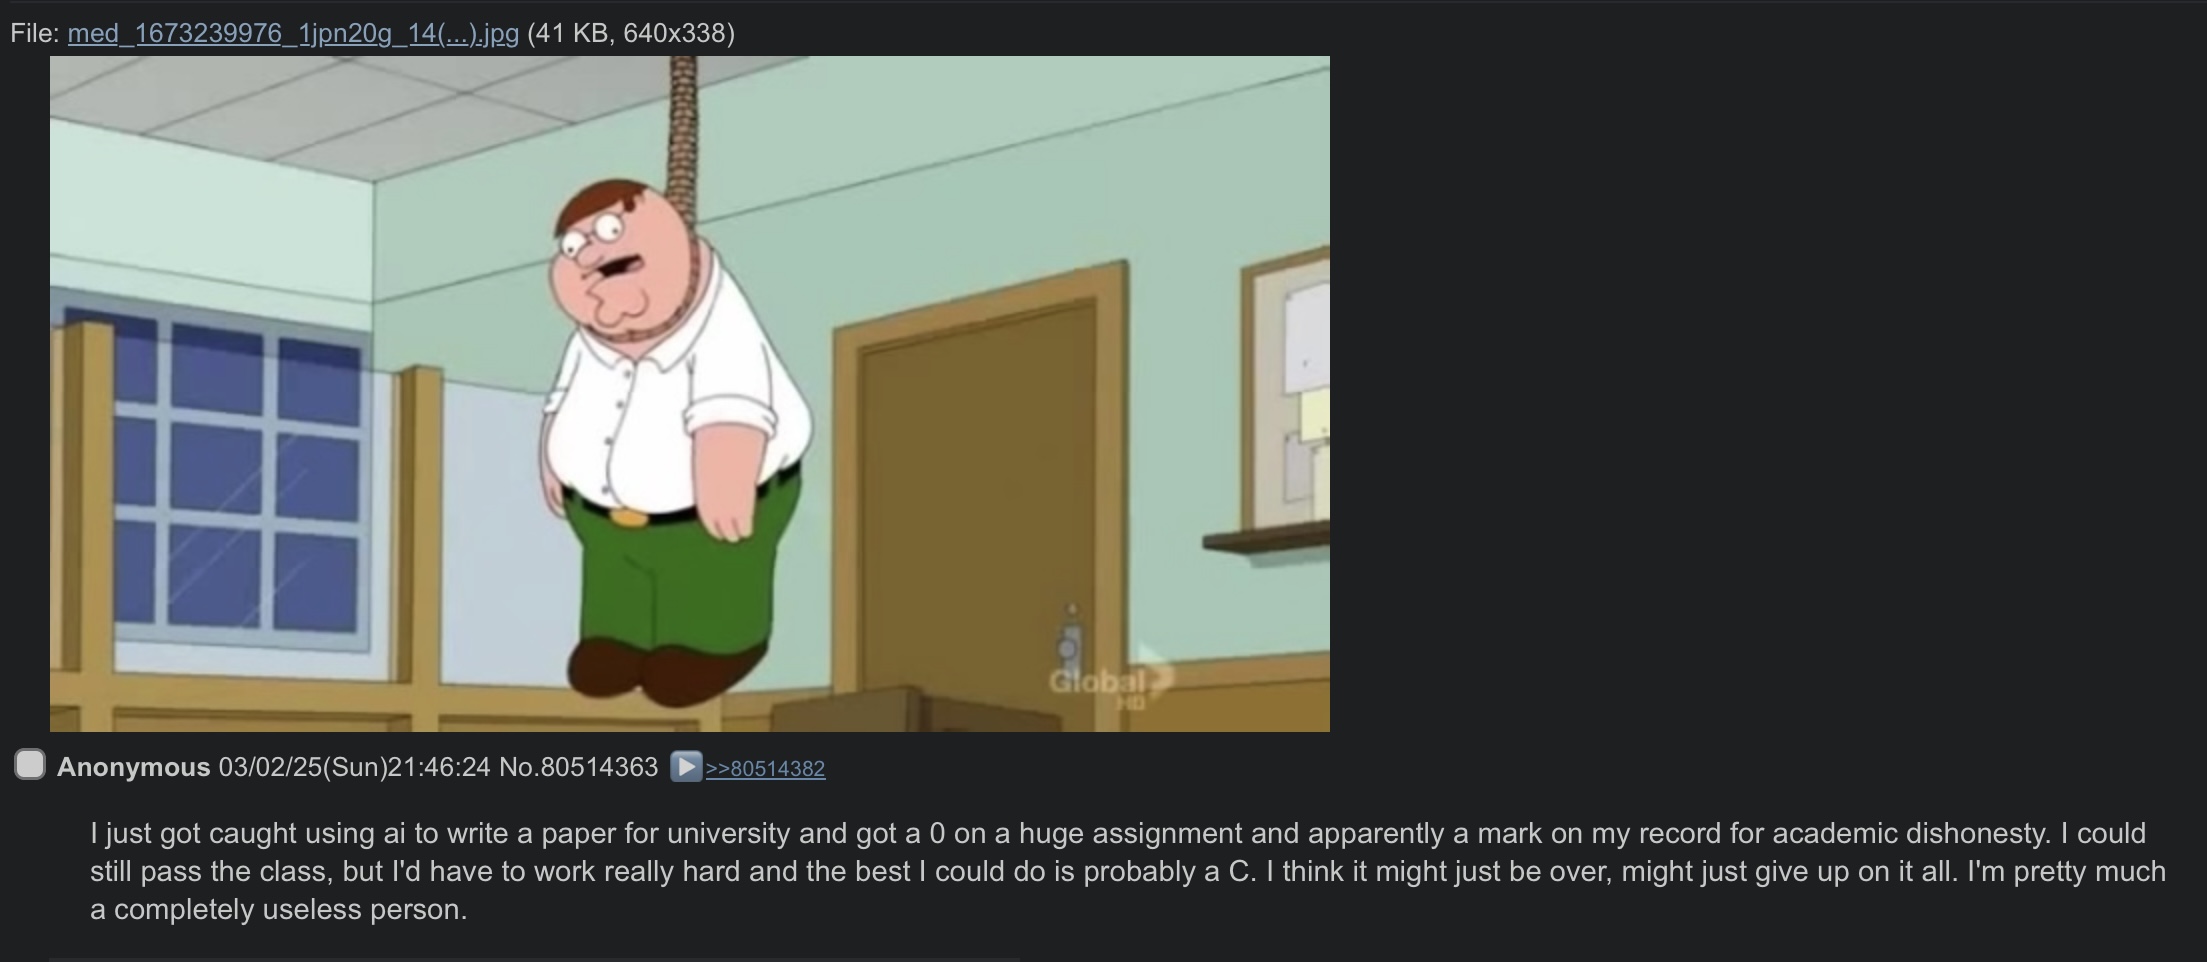Image resolution: width=2207 pixels, height=962 pixels.
Task: Tick the checkbox beside Anonymous post
Action: (x=30, y=765)
